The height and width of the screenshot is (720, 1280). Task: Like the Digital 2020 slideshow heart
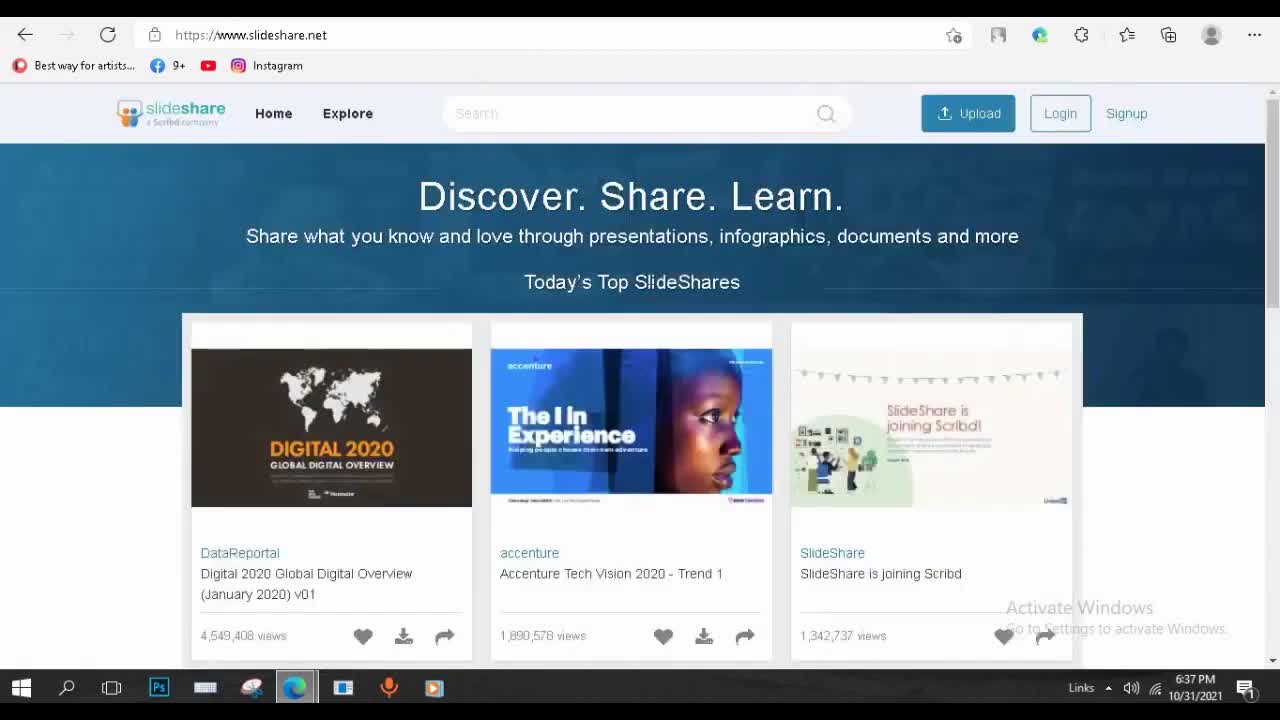click(x=363, y=636)
